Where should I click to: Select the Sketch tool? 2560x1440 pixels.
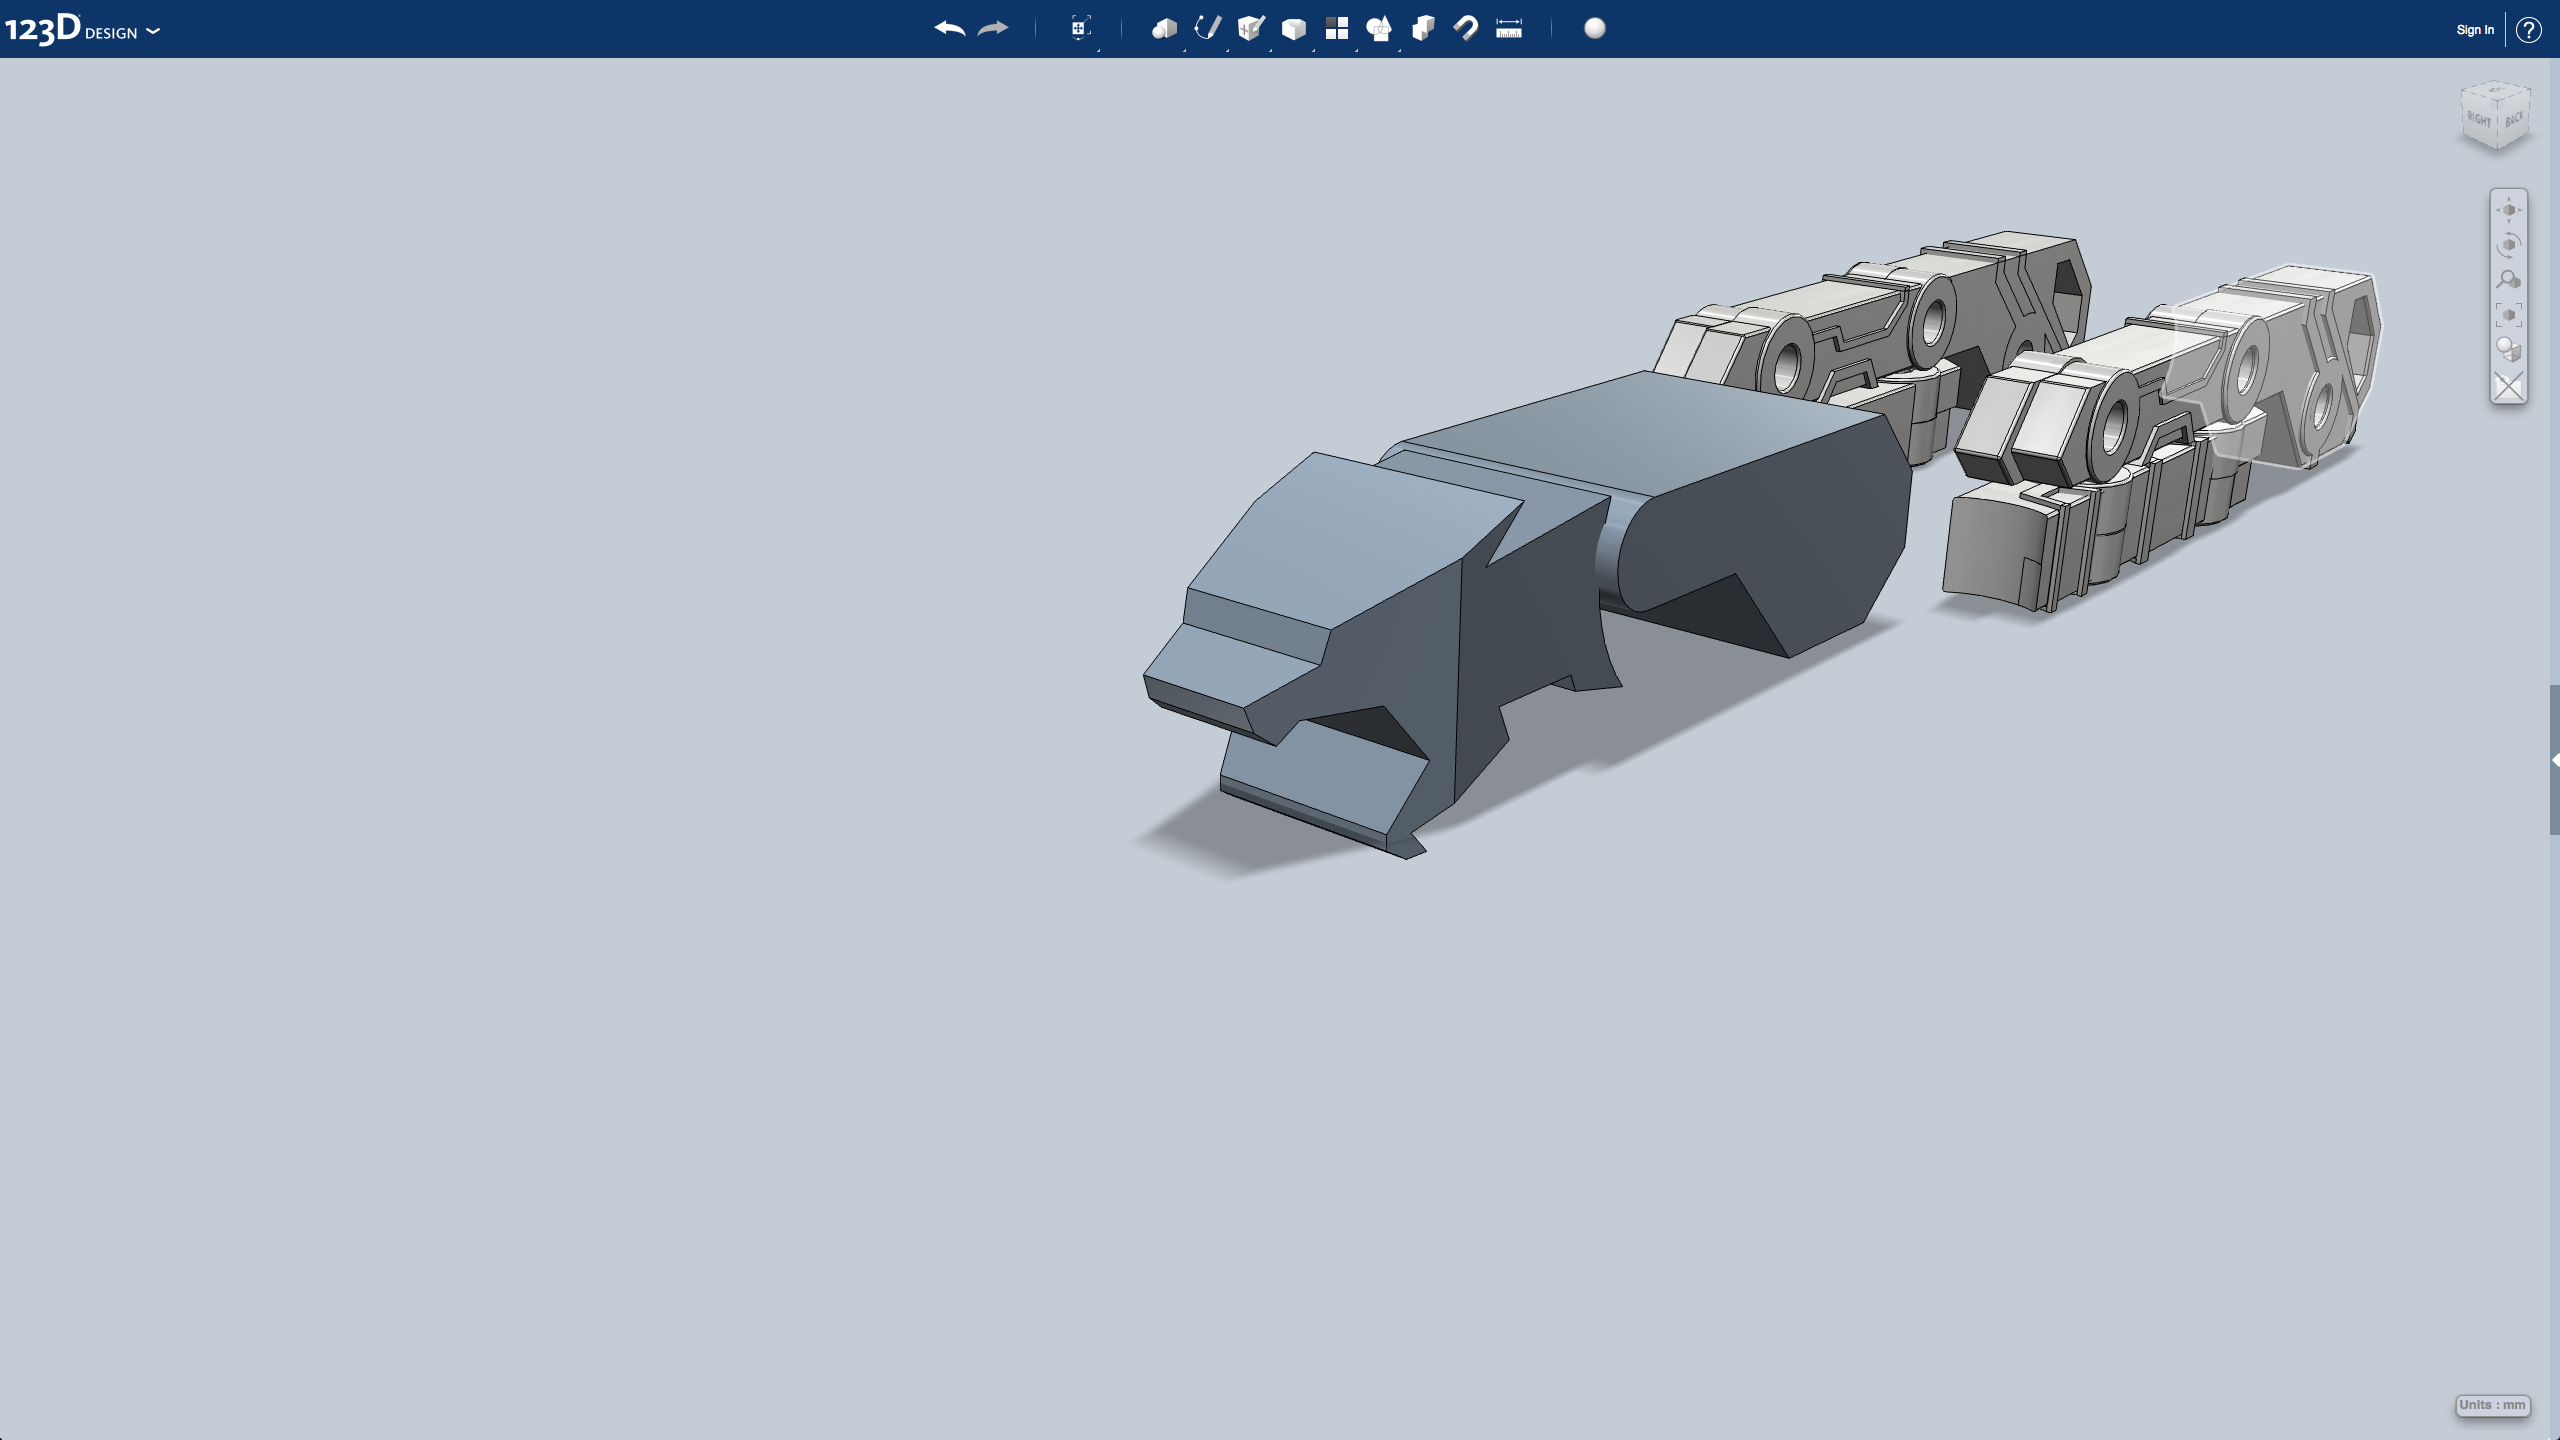pos(1208,29)
